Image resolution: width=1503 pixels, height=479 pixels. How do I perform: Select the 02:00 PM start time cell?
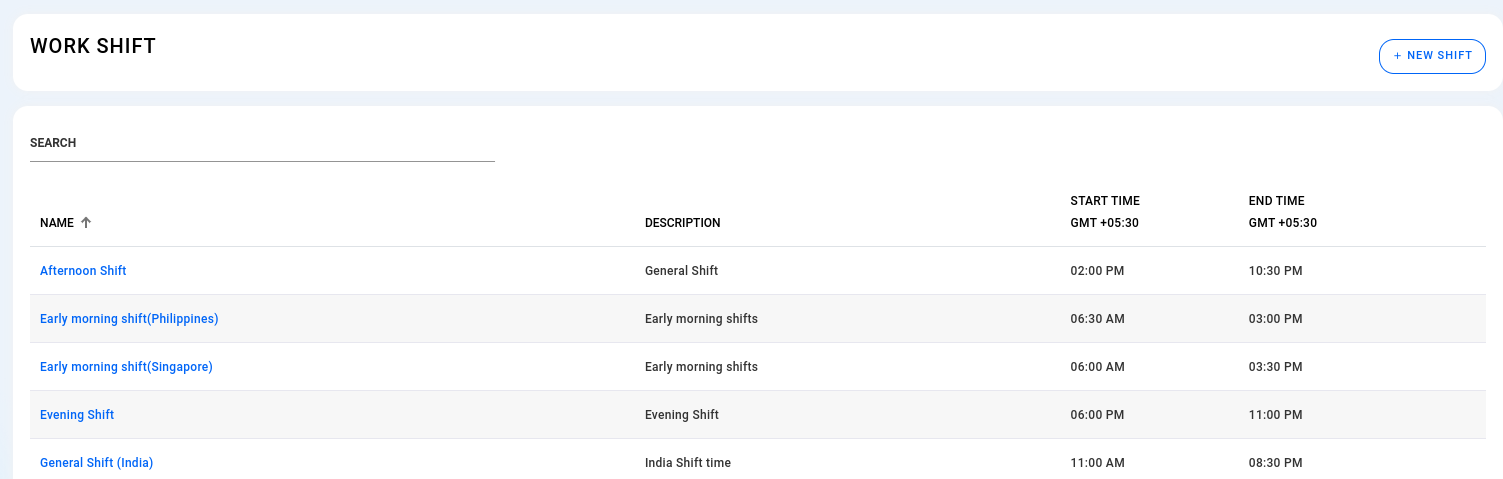pos(1097,271)
